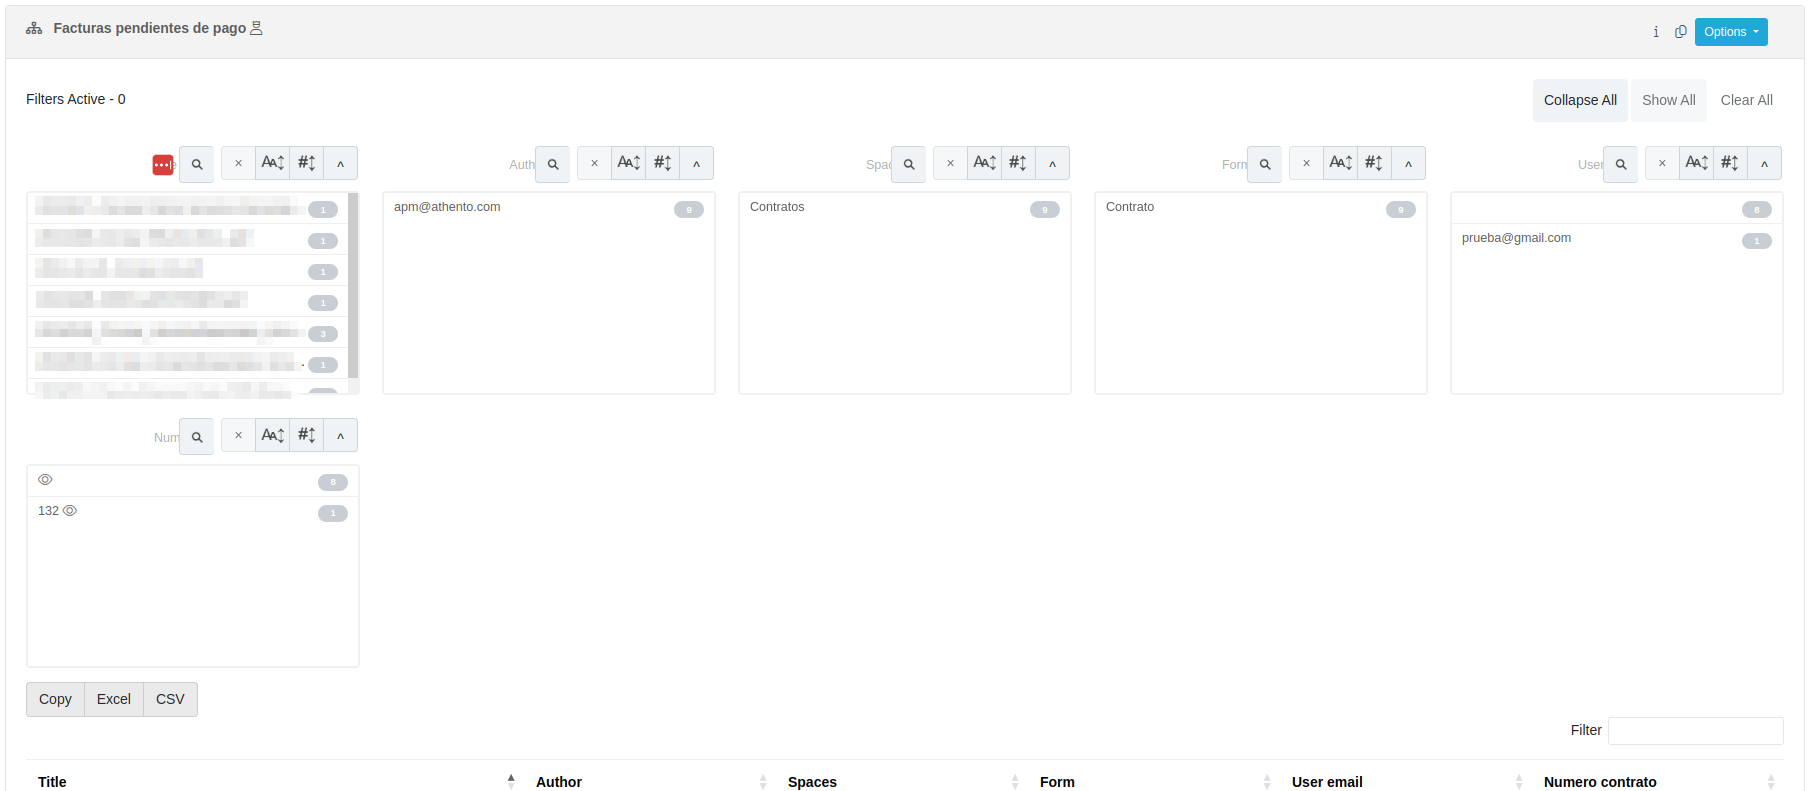Screen dimensions: 1812x791
Task: Open the Options dropdown menu
Action: 1730,32
